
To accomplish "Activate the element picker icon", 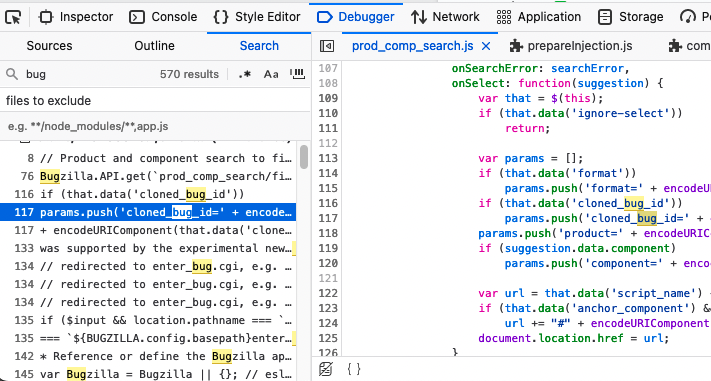I will [x=13, y=17].
